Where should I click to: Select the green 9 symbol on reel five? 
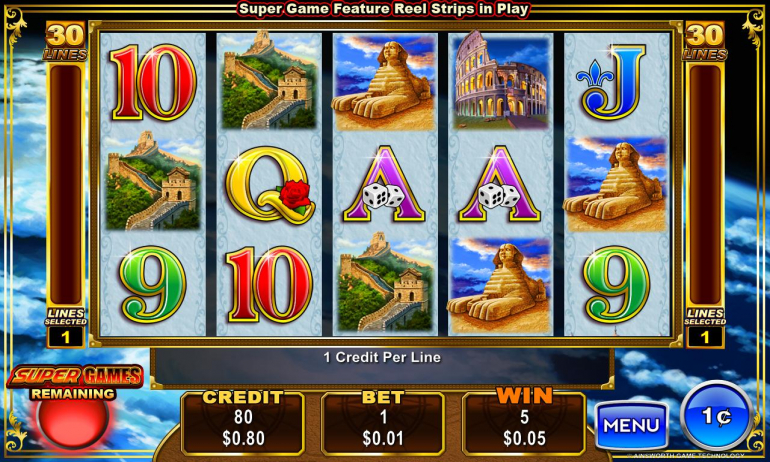point(616,285)
